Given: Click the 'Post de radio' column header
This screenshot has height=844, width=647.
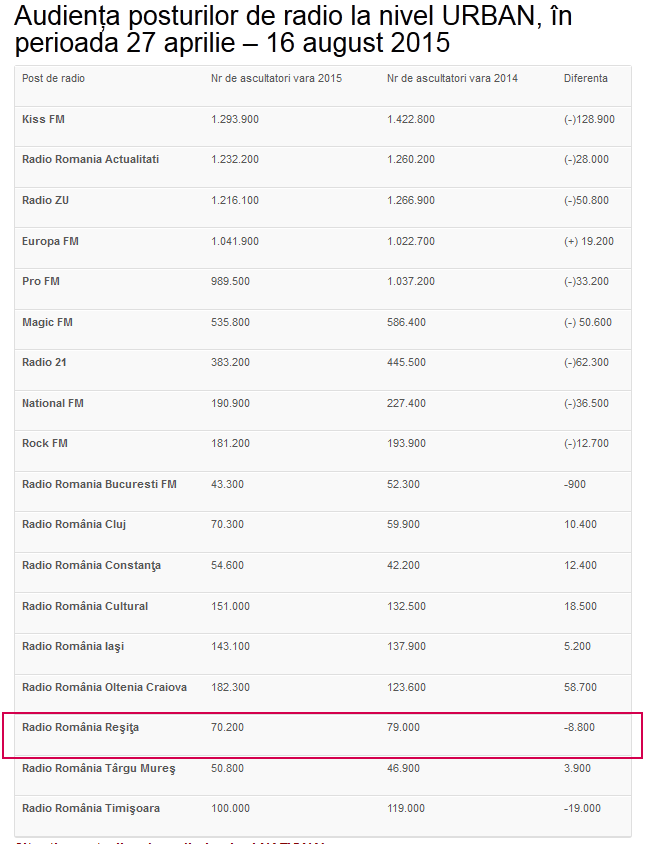Looking at the screenshot, I should pos(51,78).
